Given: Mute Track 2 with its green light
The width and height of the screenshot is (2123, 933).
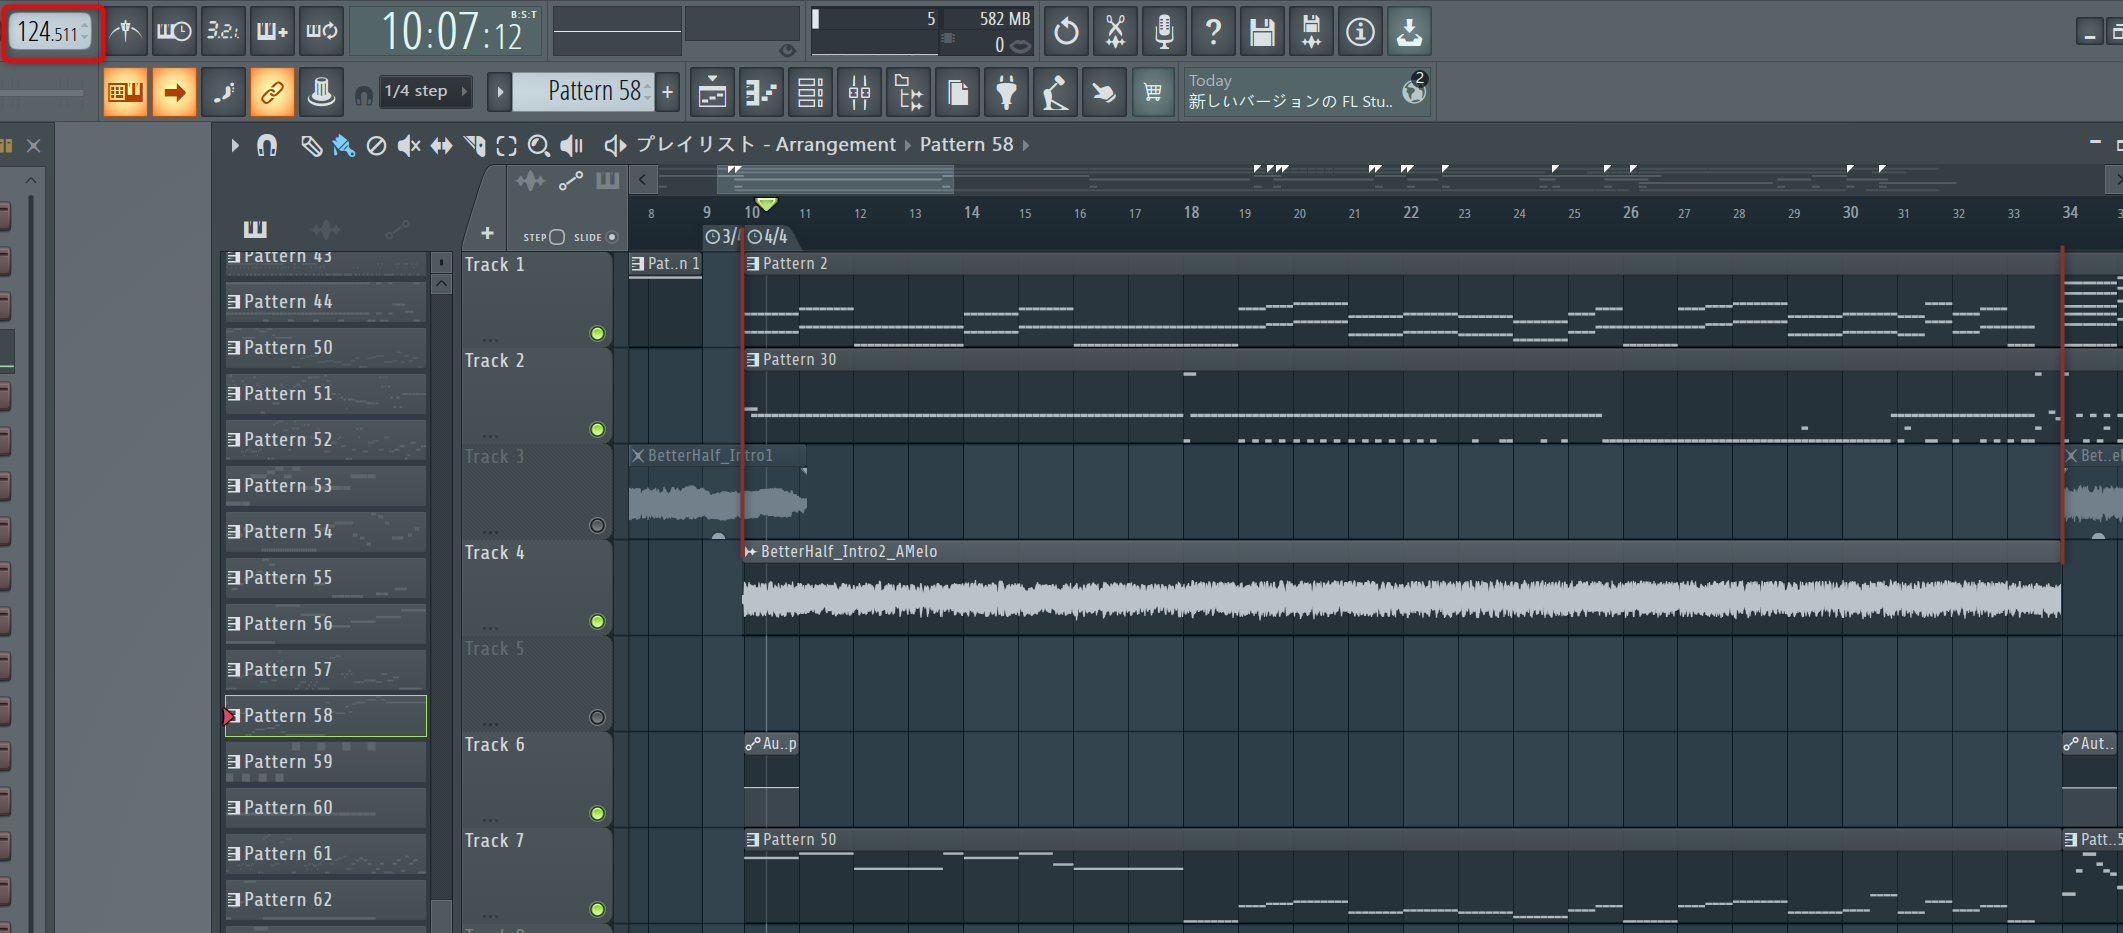Looking at the screenshot, I should point(597,430).
